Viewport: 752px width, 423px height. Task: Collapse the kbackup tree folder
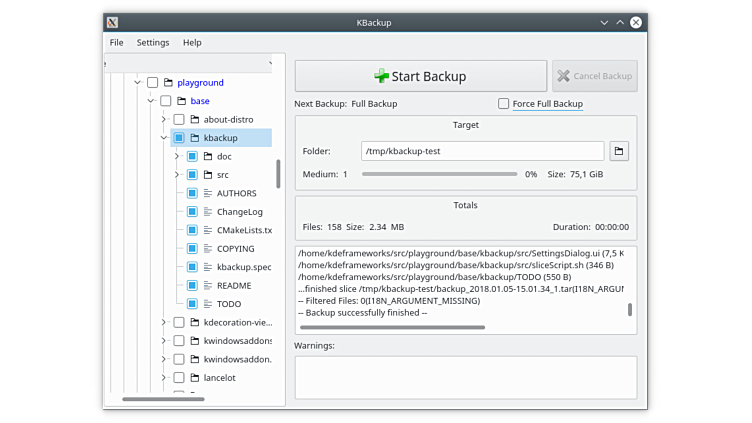163,138
